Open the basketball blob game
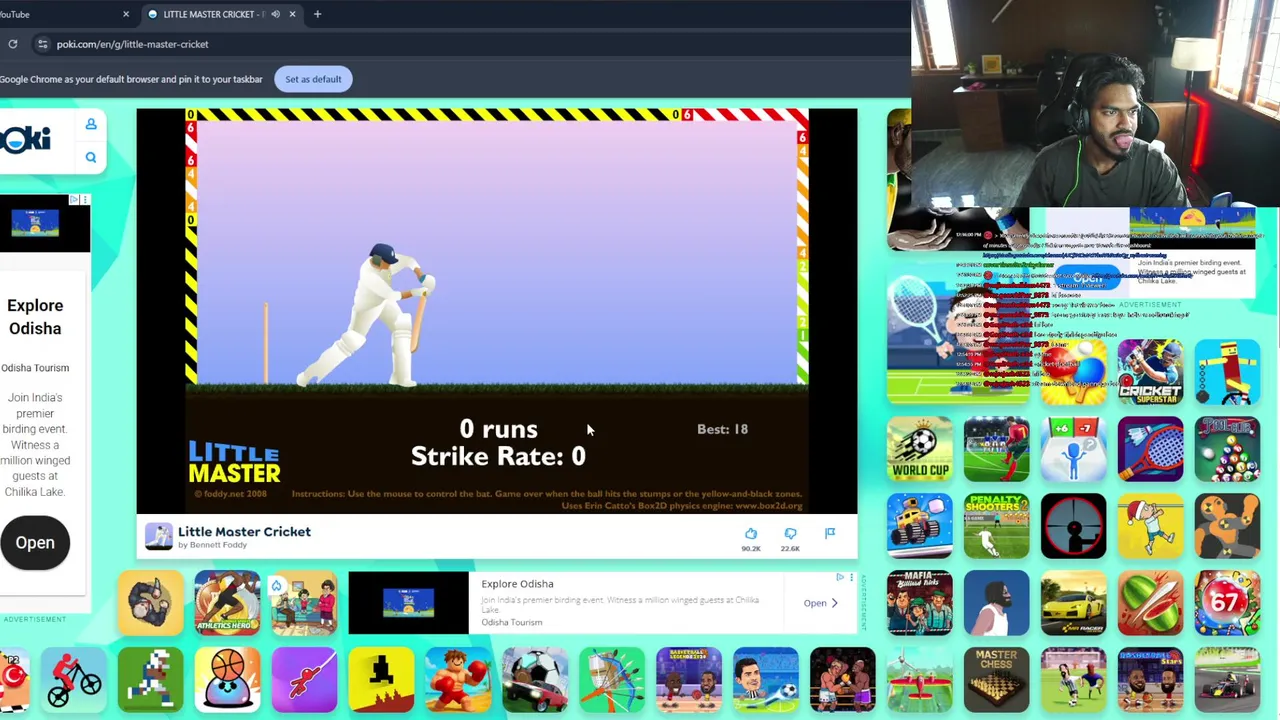 227,680
